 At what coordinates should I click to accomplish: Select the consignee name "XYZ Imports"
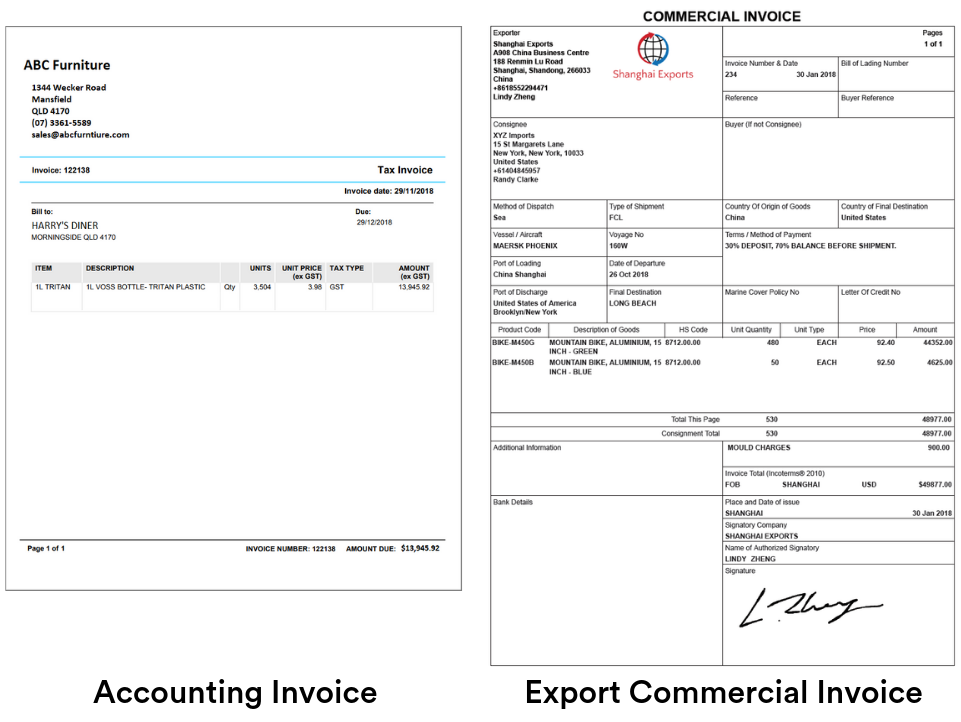(x=514, y=135)
